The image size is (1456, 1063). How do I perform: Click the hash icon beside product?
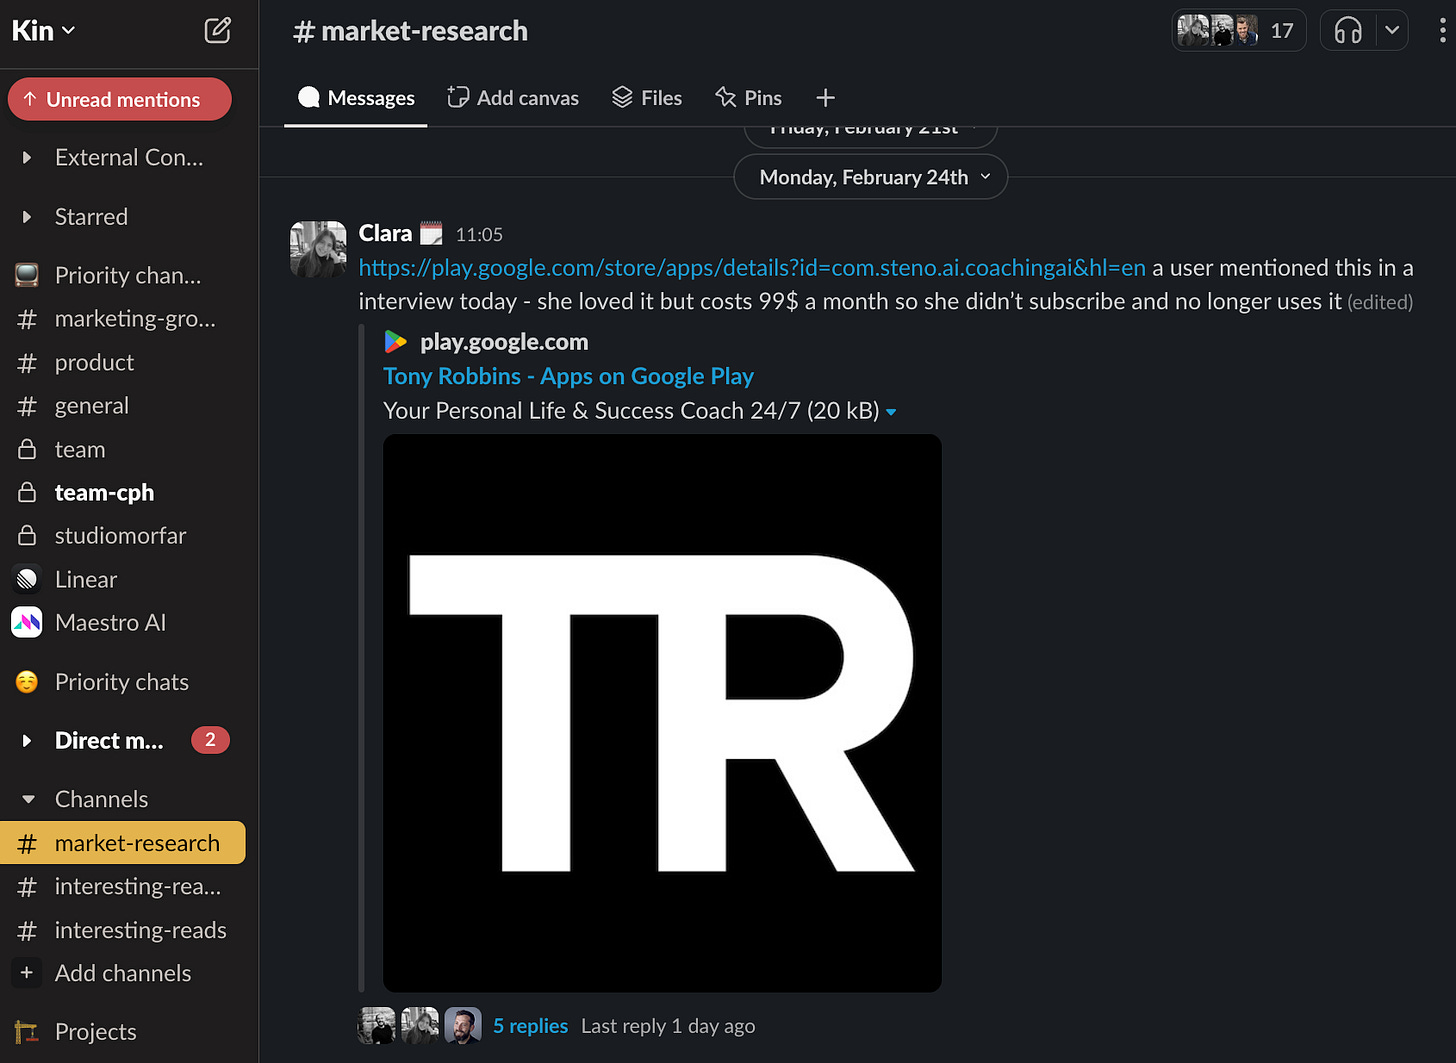(x=27, y=363)
